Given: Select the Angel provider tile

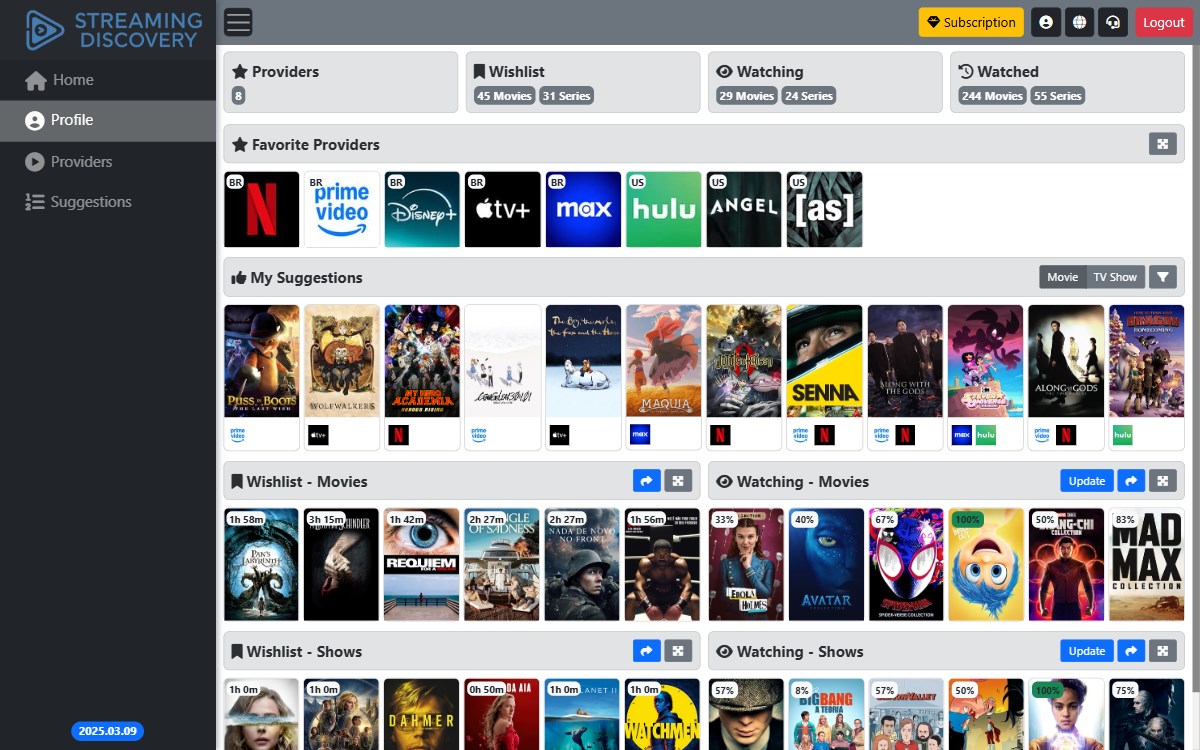Looking at the screenshot, I should pyautogui.click(x=744, y=209).
